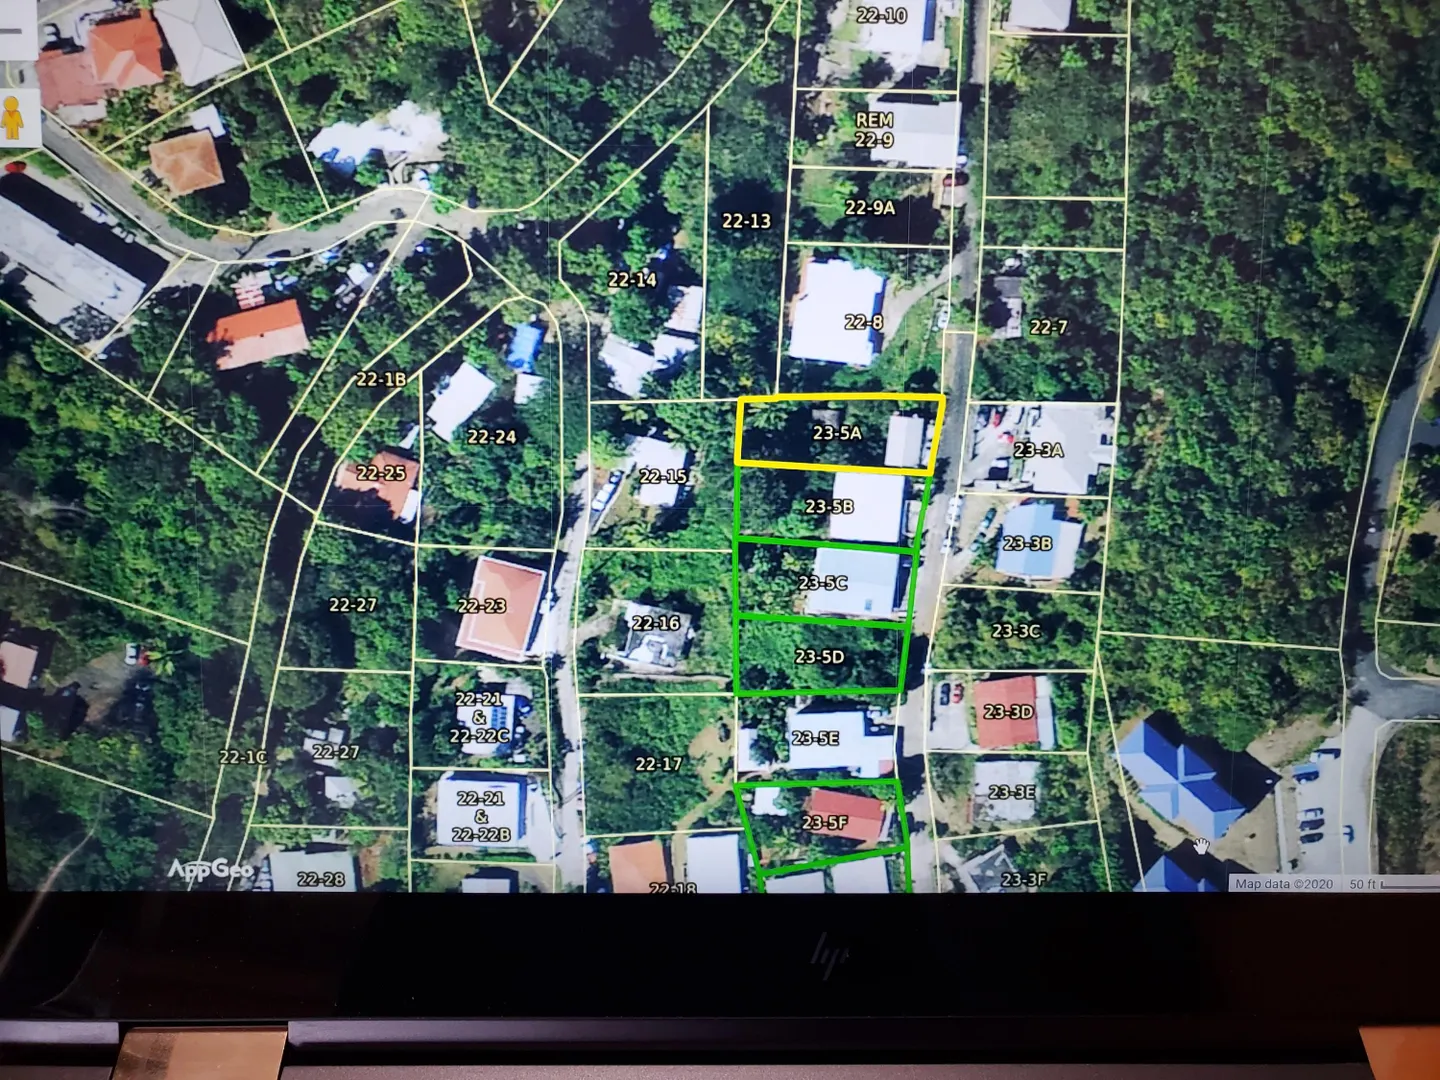The height and width of the screenshot is (1080, 1440).
Task: Click the parcel labeled 22-8
Action: point(862,322)
